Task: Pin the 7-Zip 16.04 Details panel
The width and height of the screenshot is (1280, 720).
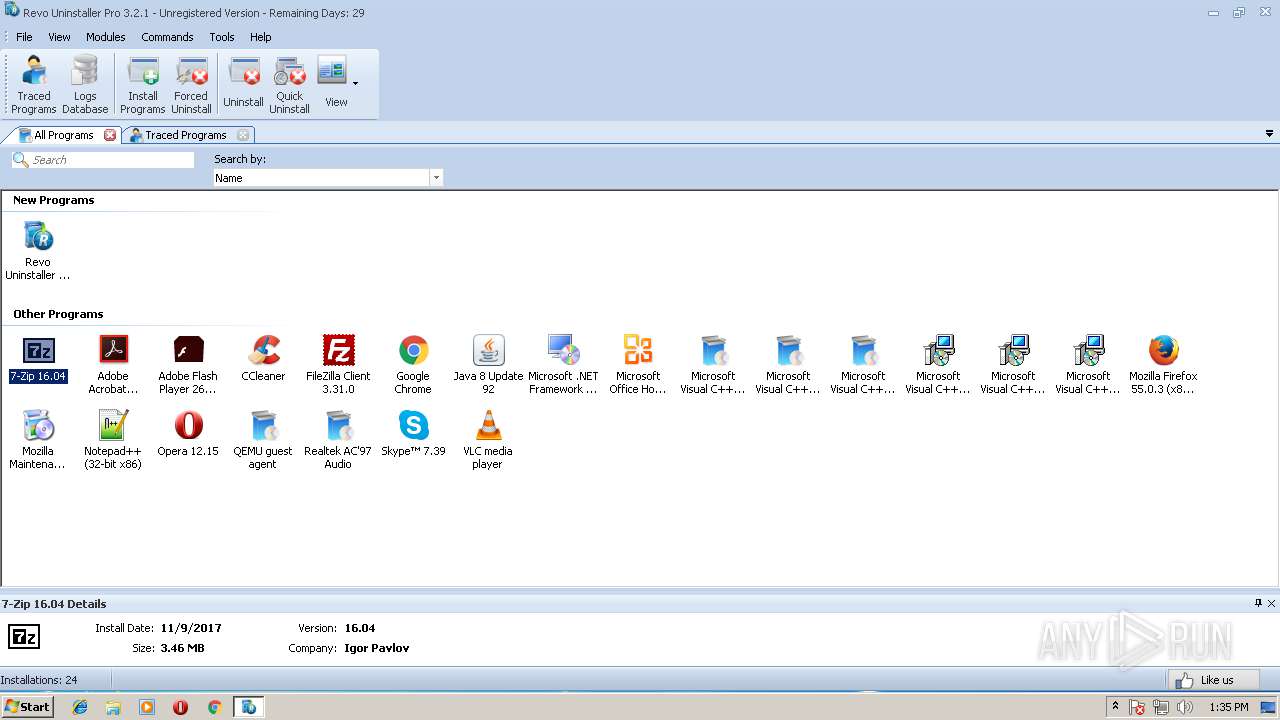Action: pos(1258,603)
